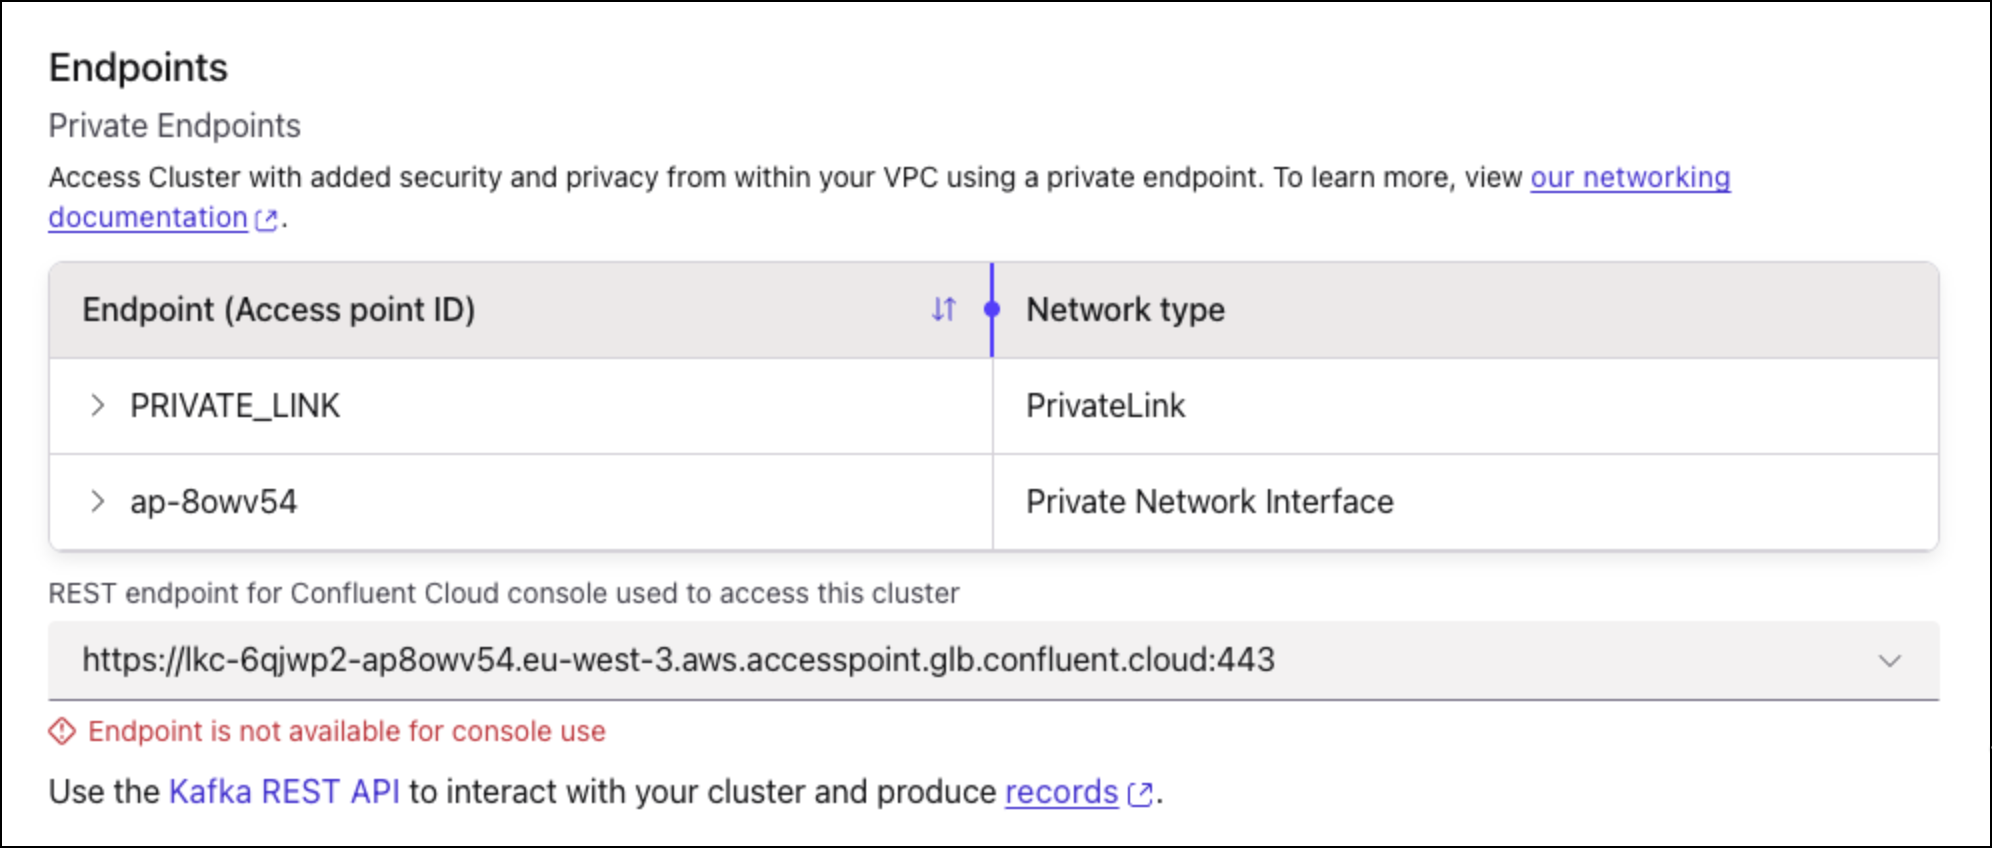Open the Kafka REST API link

tap(285, 791)
